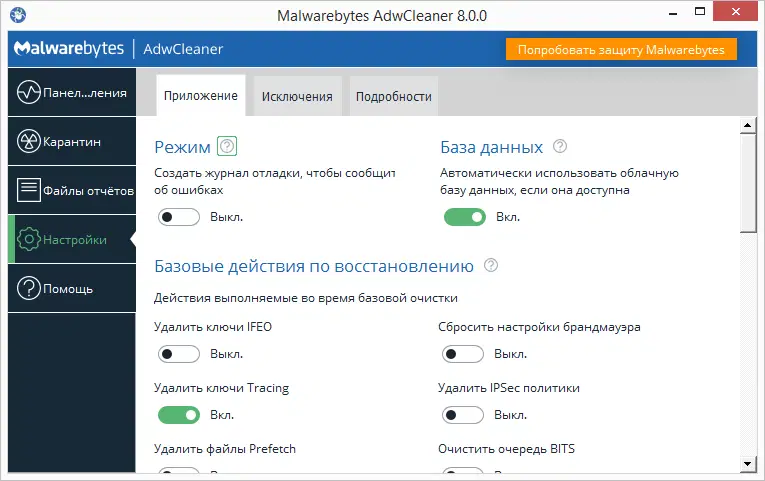Disable the cloud database switch
The height and width of the screenshot is (481, 765).
tap(464, 217)
